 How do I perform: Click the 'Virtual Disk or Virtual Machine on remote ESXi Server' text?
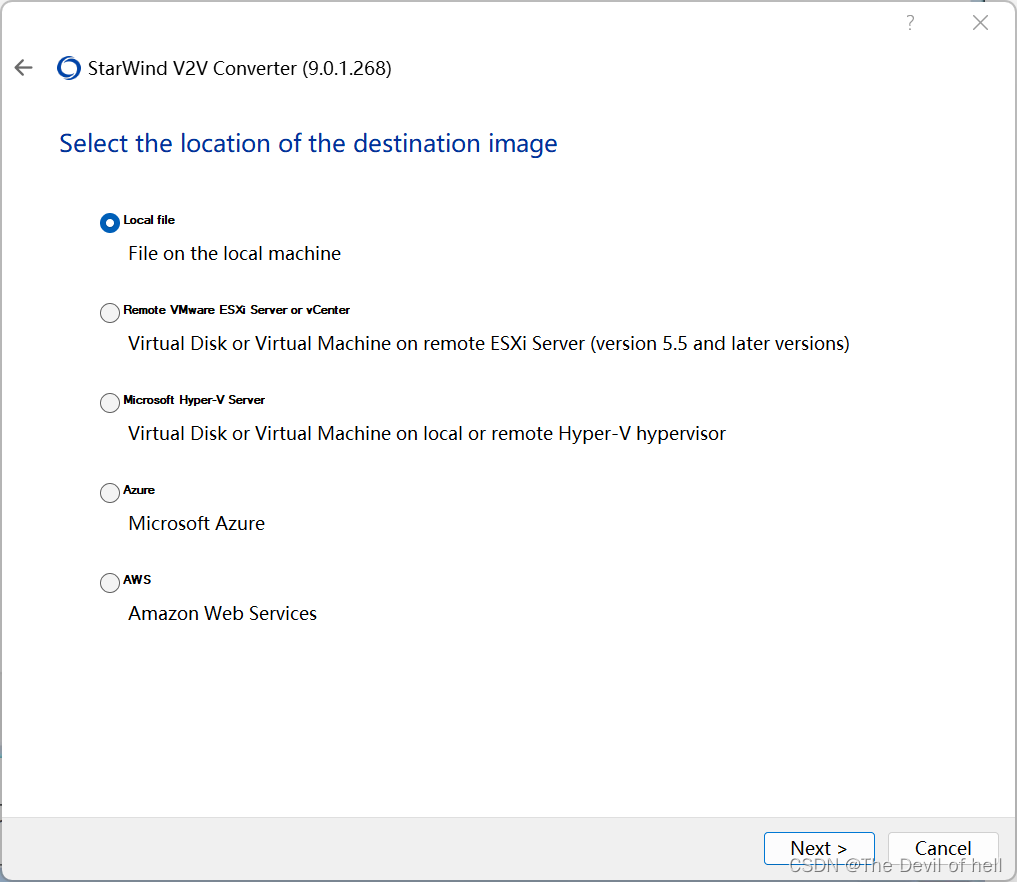(x=356, y=343)
